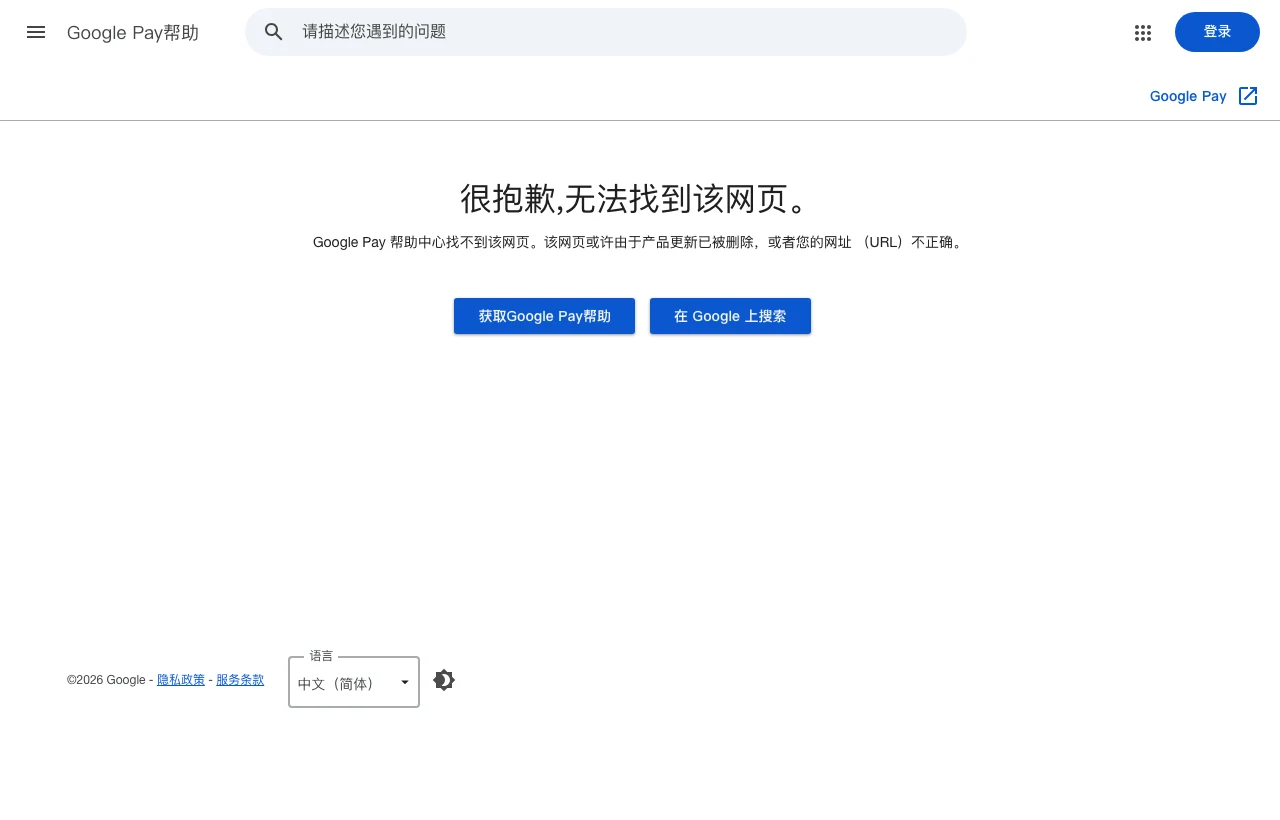Open the 服务条款 terms link
The width and height of the screenshot is (1280, 820).
click(x=240, y=680)
